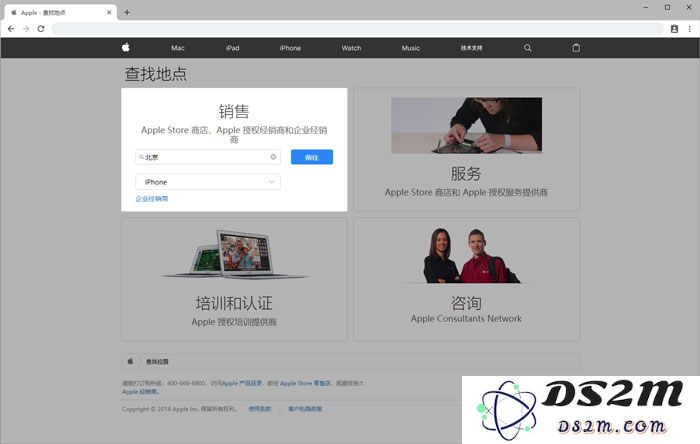Open a new browser tab
The height and width of the screenshot is (444, 700).
[127, 12]
